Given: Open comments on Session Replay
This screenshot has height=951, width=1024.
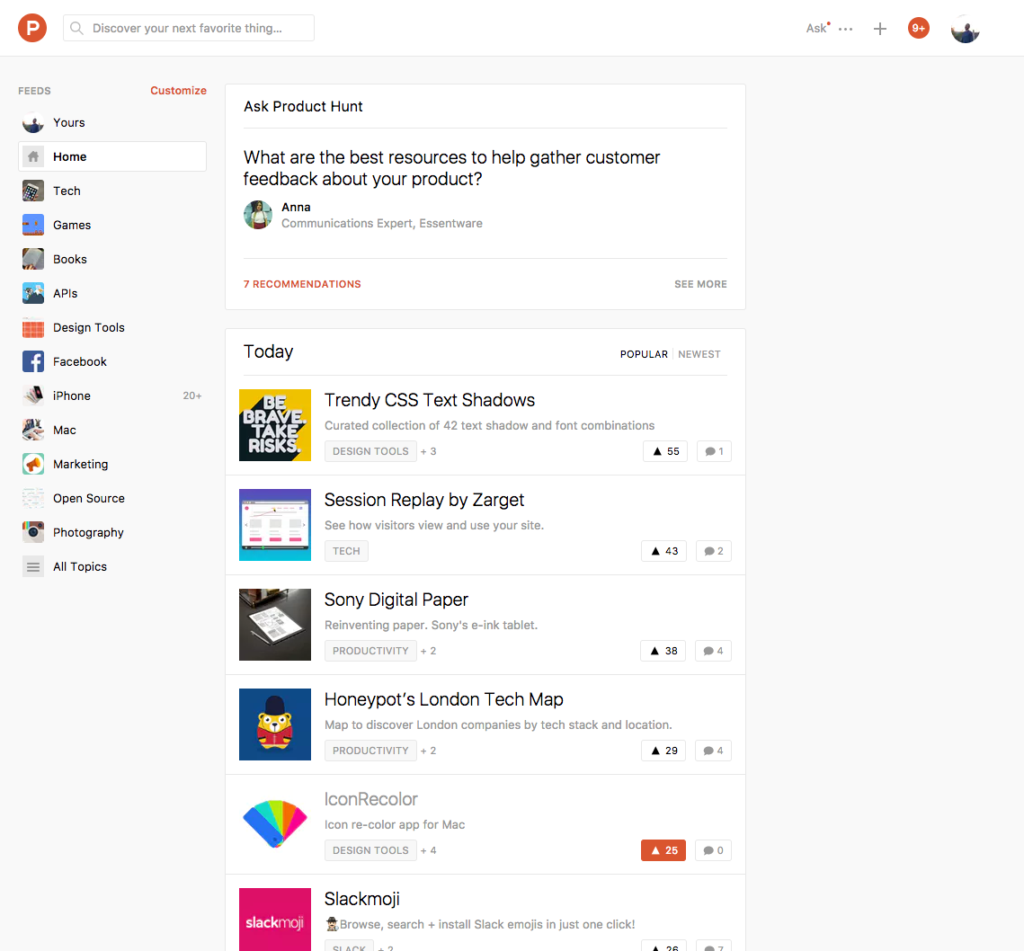Looking at the screenshot, I should [x=714, y=551].
